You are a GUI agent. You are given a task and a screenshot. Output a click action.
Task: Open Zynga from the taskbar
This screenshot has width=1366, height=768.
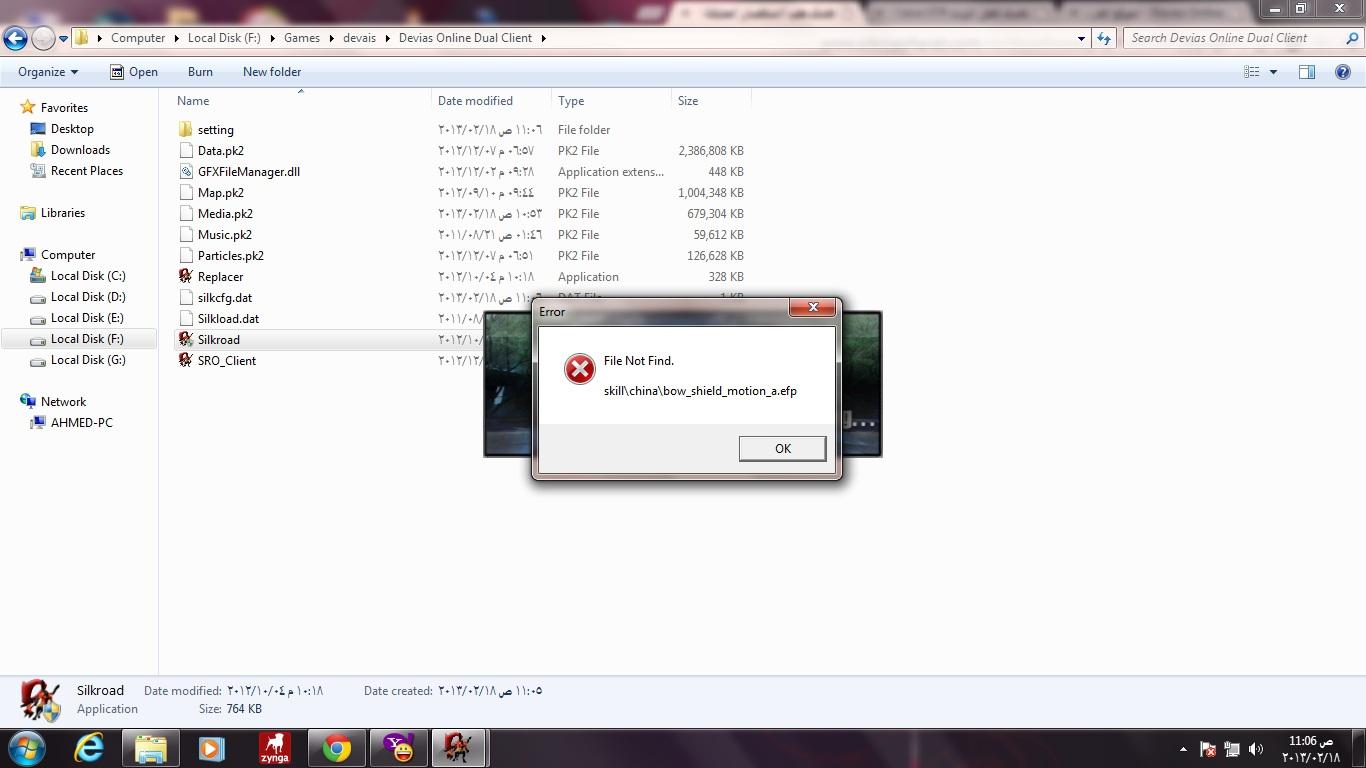tap(274, 748)
